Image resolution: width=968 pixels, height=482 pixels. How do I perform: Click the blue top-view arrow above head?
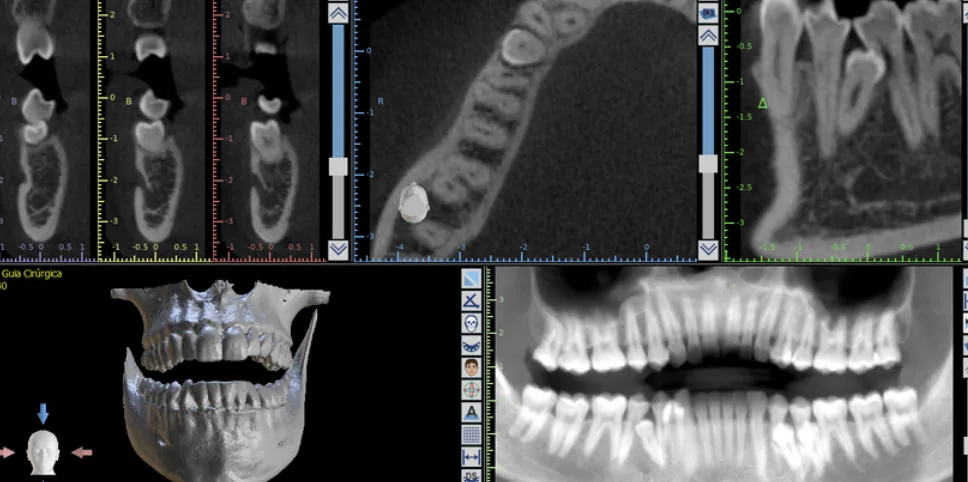coord(43,414)
